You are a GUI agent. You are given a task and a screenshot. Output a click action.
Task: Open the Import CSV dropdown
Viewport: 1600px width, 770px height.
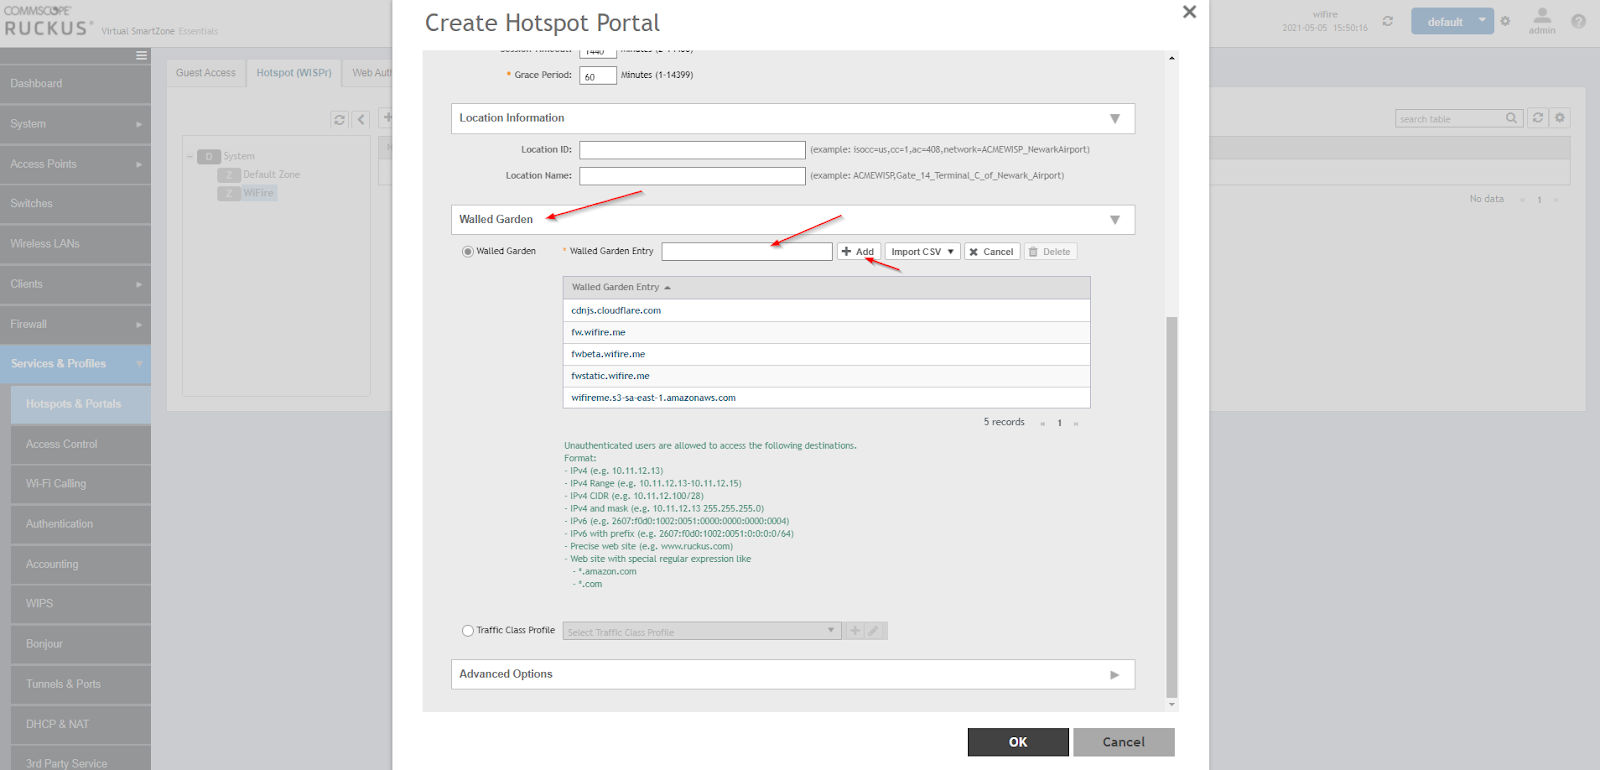[x=922, y=252]
